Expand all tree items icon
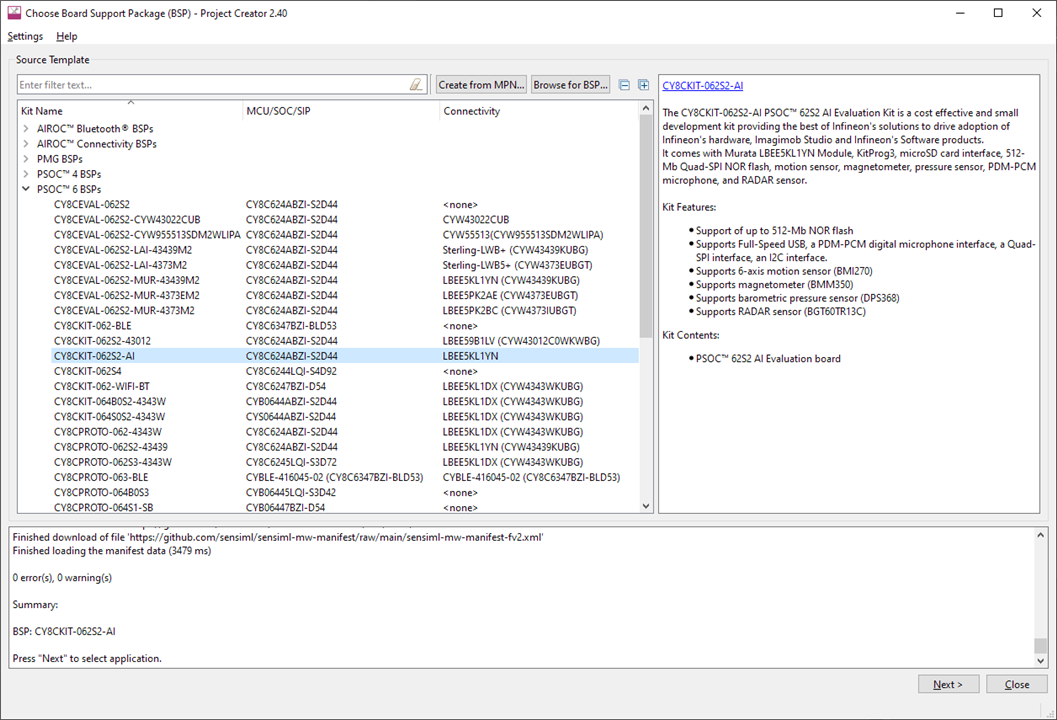The image size is (1057, 720). point(643,85)
